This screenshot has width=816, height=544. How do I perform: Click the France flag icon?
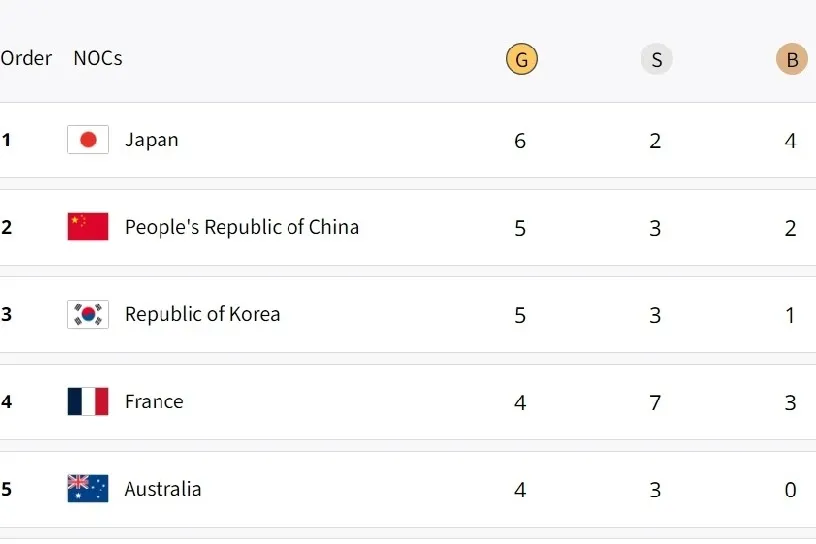tap(88, 401)
